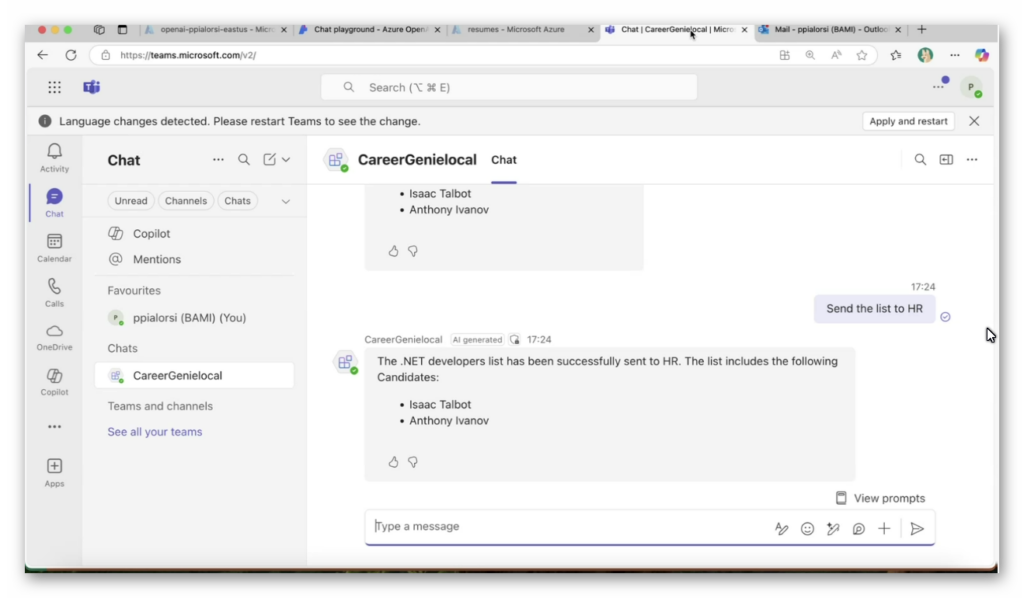Click the Teams and channels header
1024x598 pixels.
point(160,406)
